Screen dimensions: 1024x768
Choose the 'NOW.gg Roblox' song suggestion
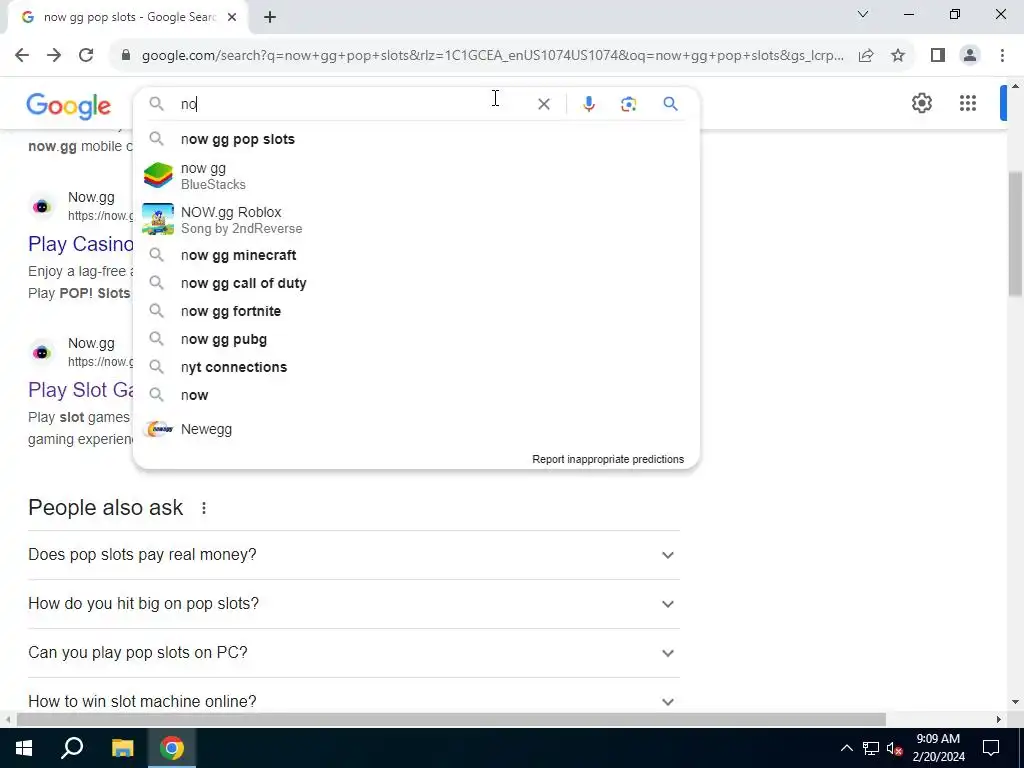(x=416, y=219)
